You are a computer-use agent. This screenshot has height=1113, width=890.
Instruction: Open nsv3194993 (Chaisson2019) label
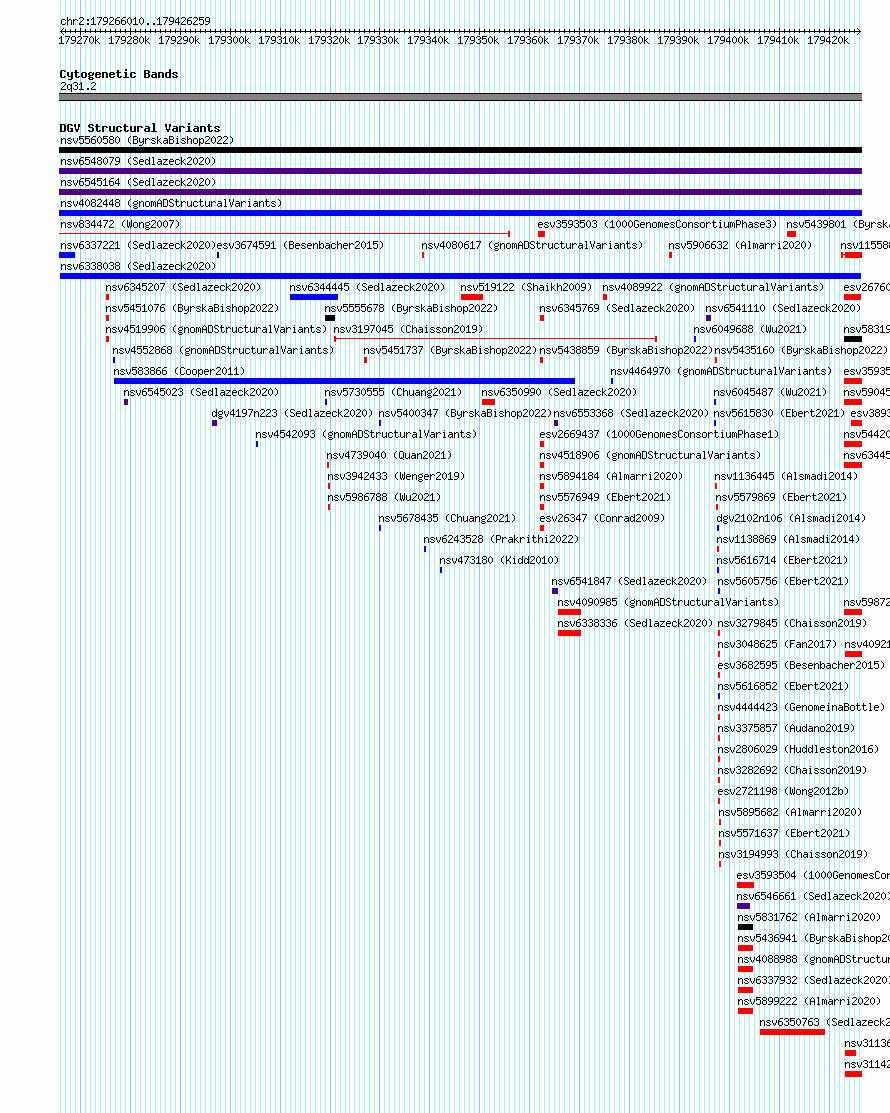pos(793,854)
